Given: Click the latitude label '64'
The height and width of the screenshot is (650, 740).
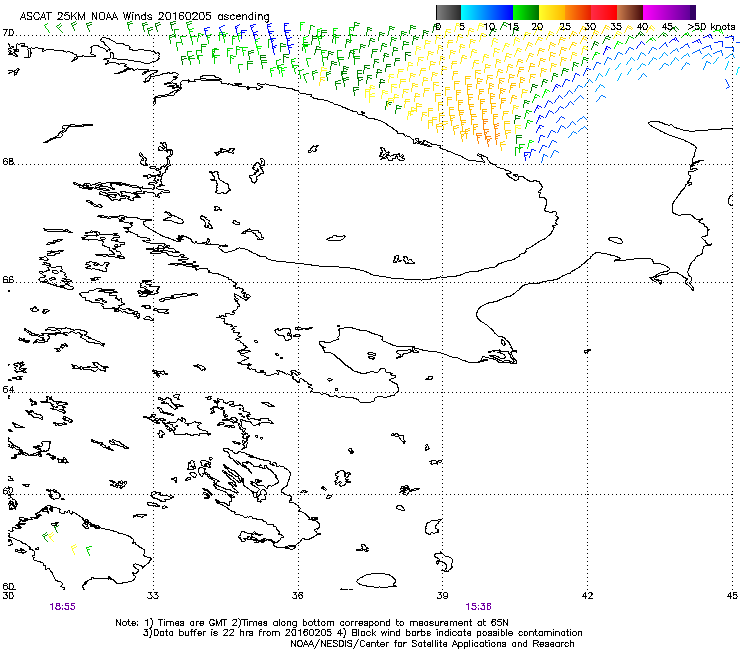Looking at the screenshot, I should 8,390.
